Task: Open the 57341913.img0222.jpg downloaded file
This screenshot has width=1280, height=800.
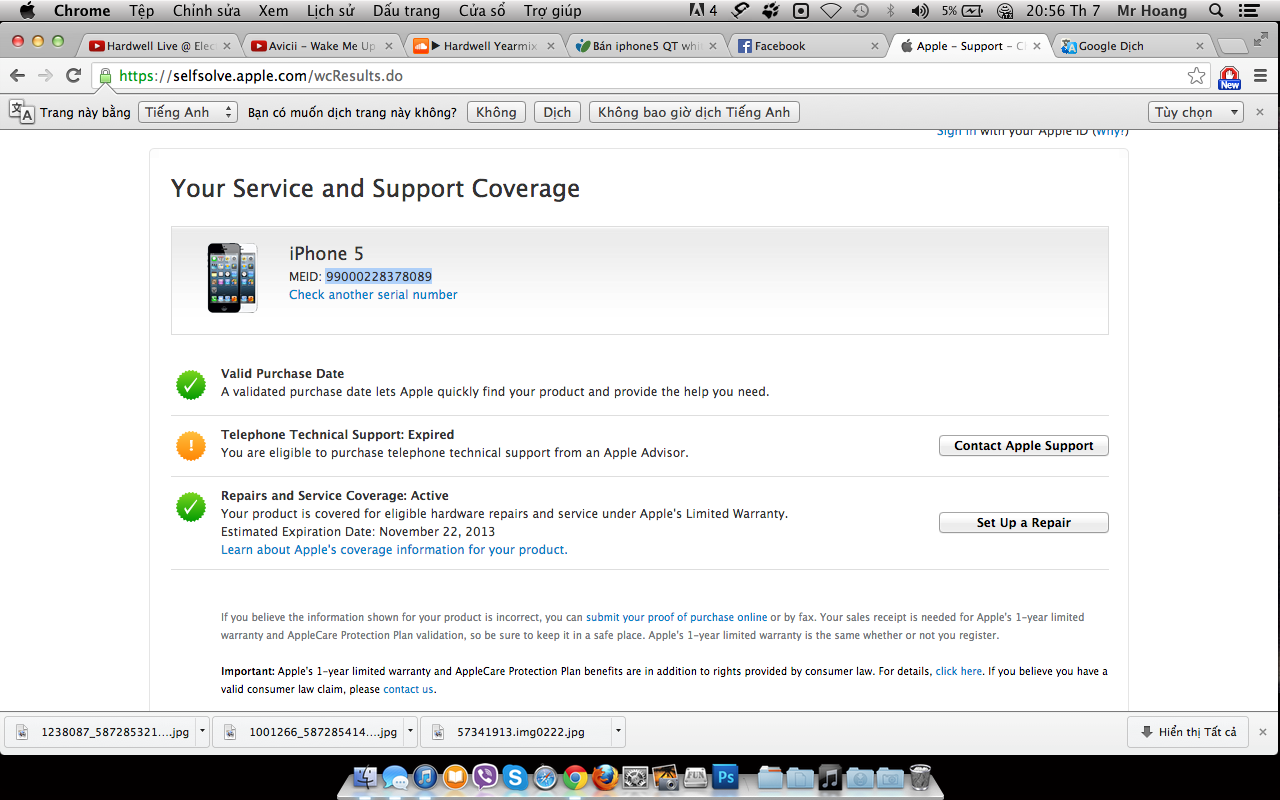Action: [x=515, y=732]
